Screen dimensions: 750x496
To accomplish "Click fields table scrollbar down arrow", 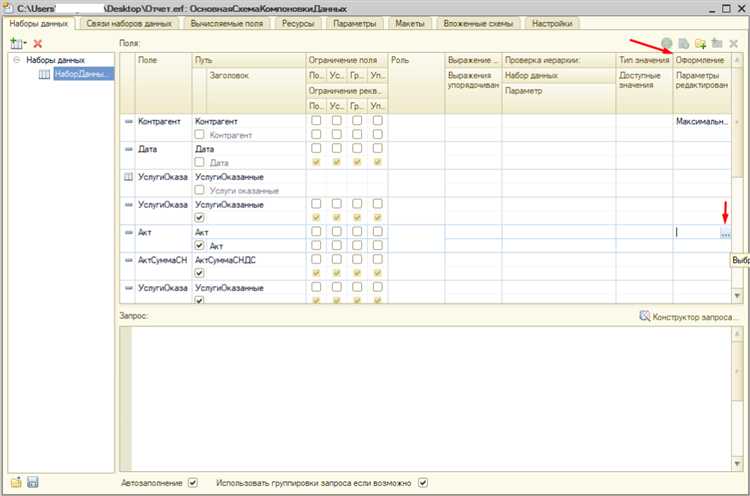I will click(737, 296).
